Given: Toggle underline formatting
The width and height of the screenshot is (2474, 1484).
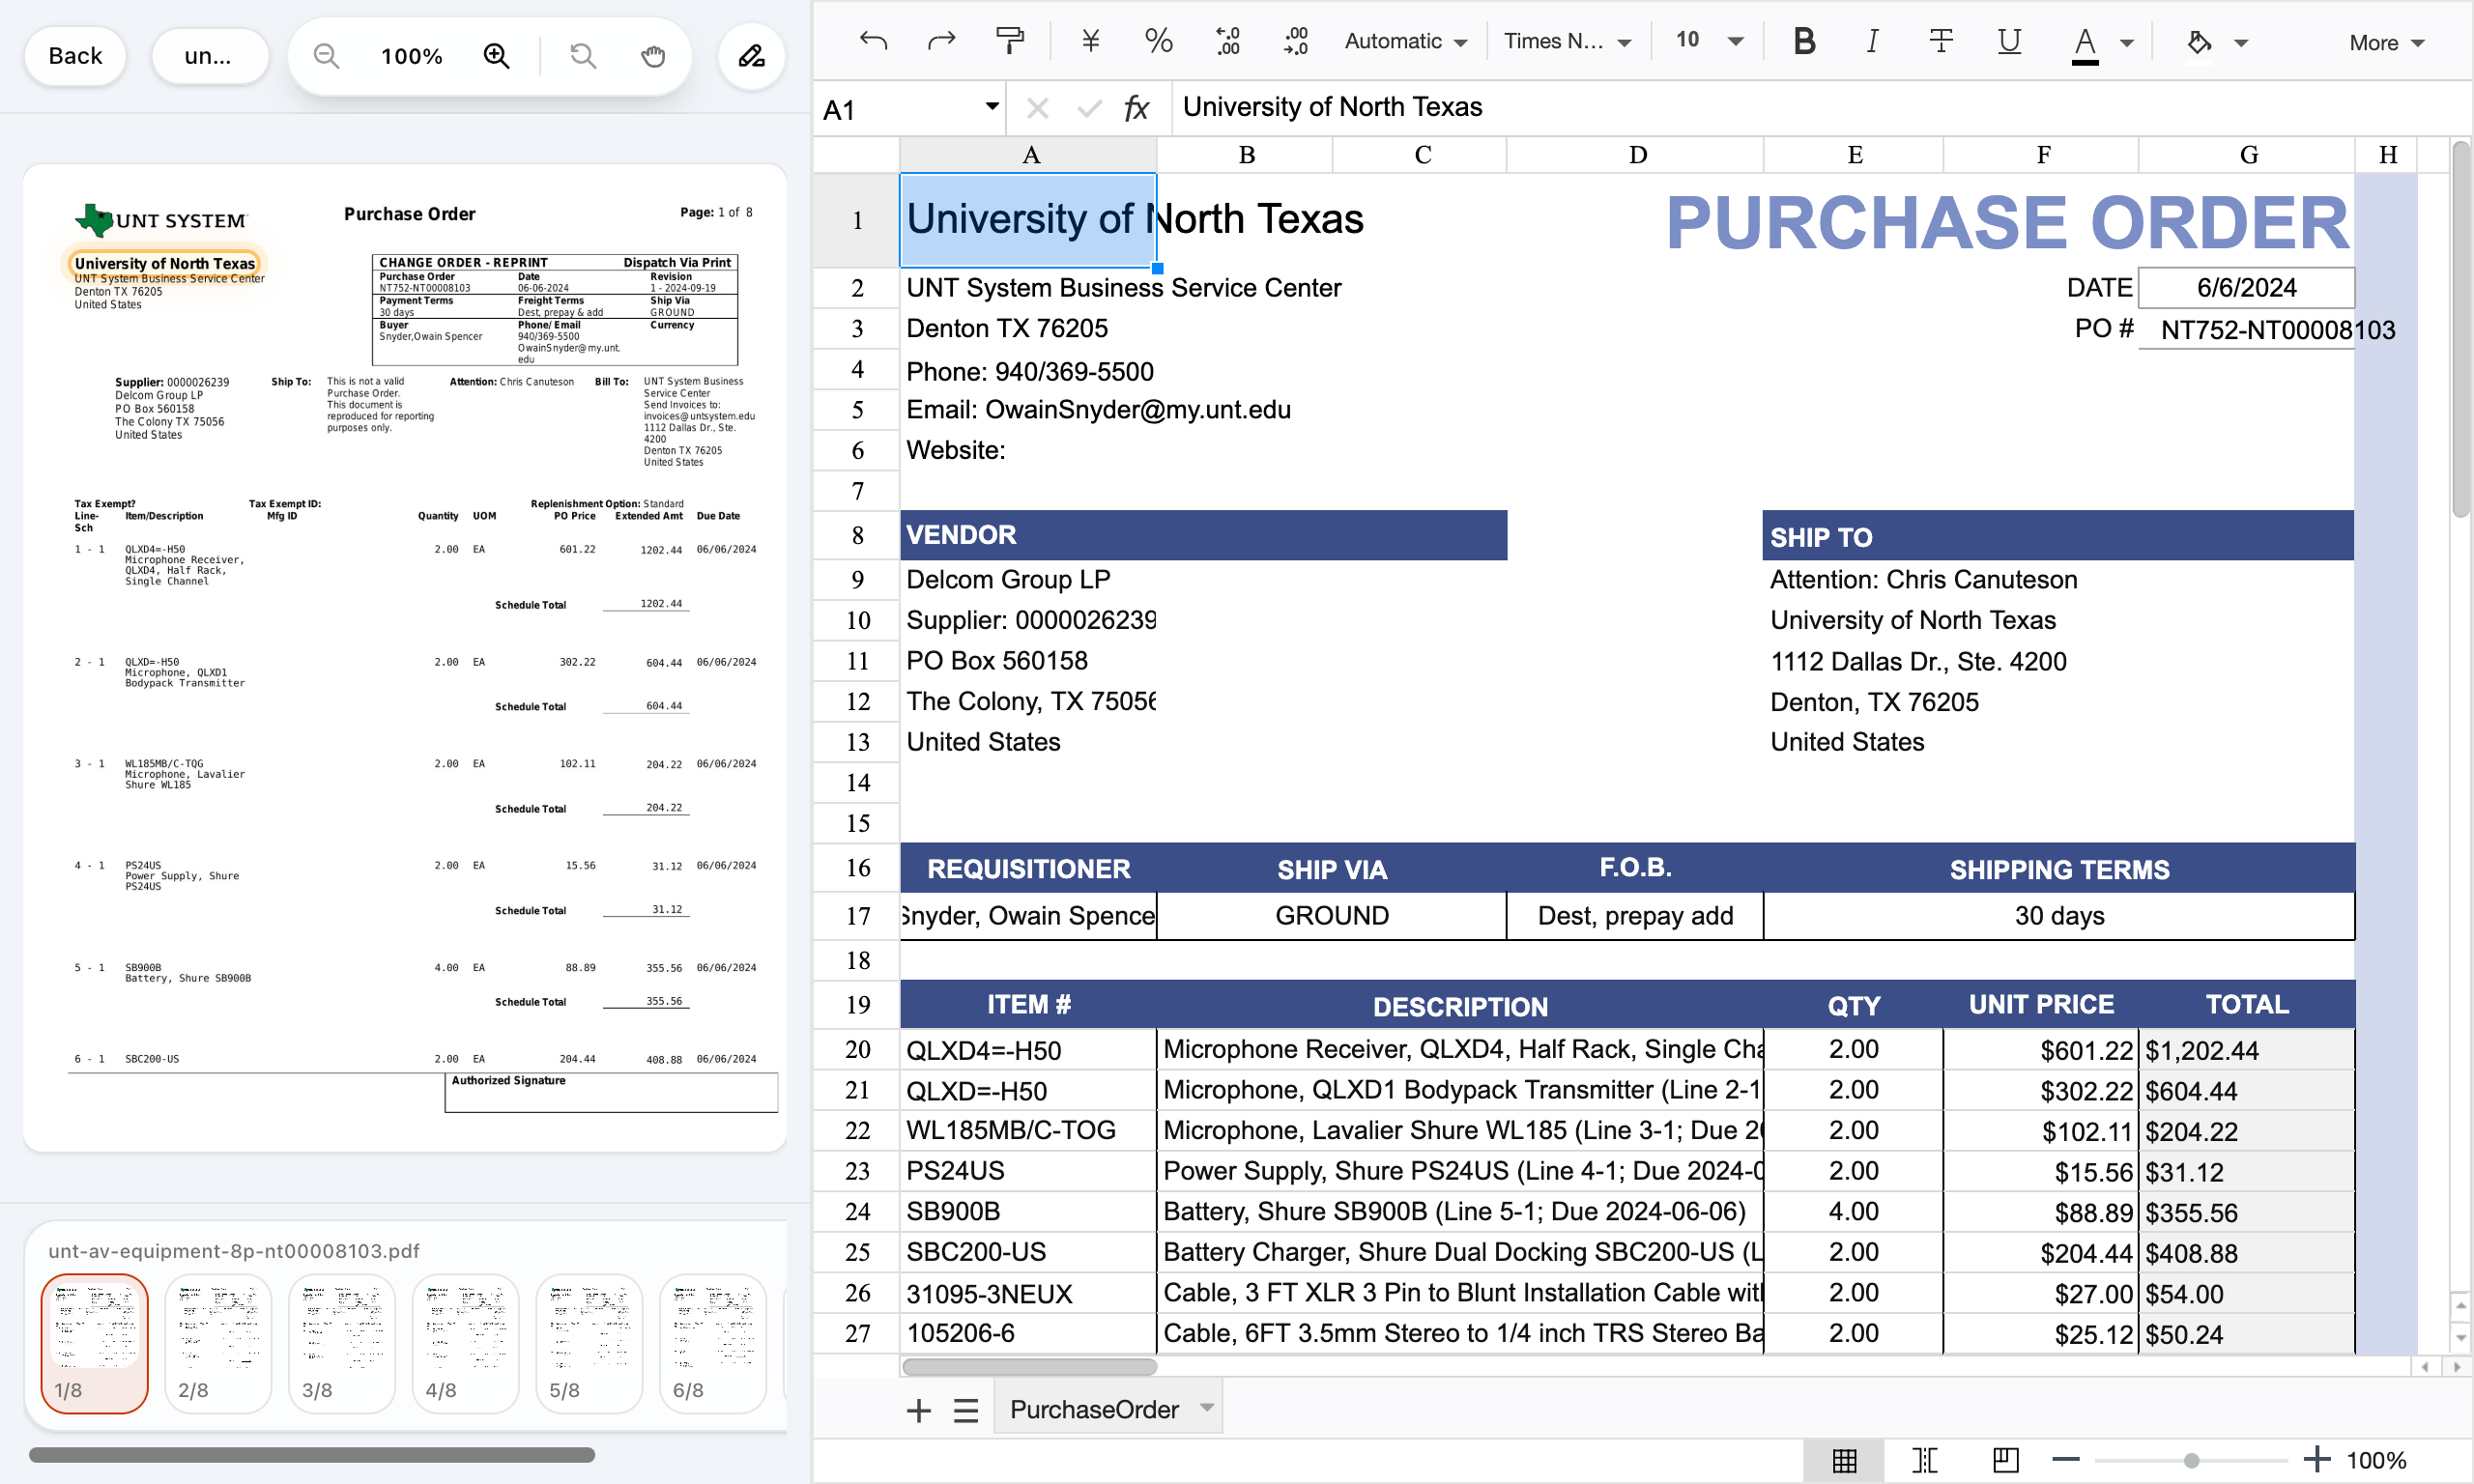Looking at the screenshot, I should click(x=2009, y=41).
